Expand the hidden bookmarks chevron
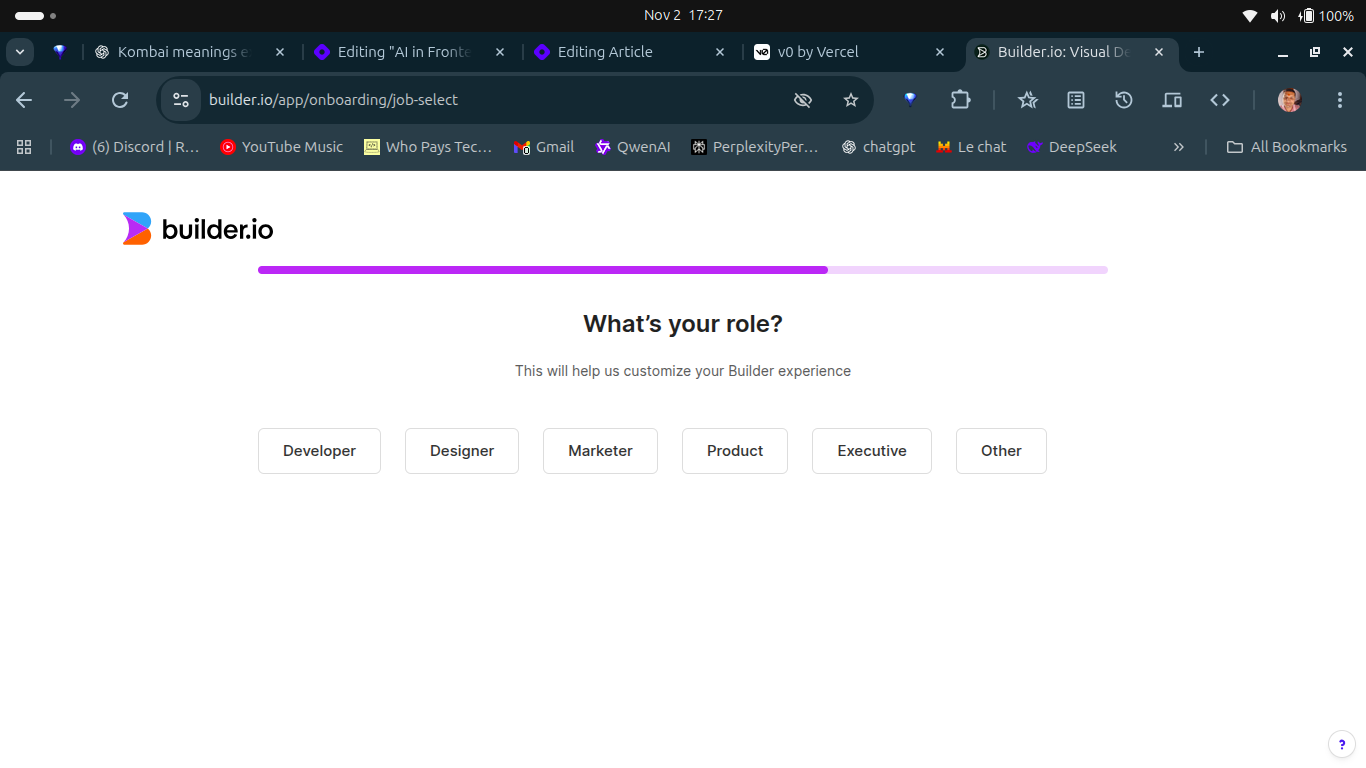This screenshot has width=1366, height=768. pyautogui.click(x=1178, y=147)
